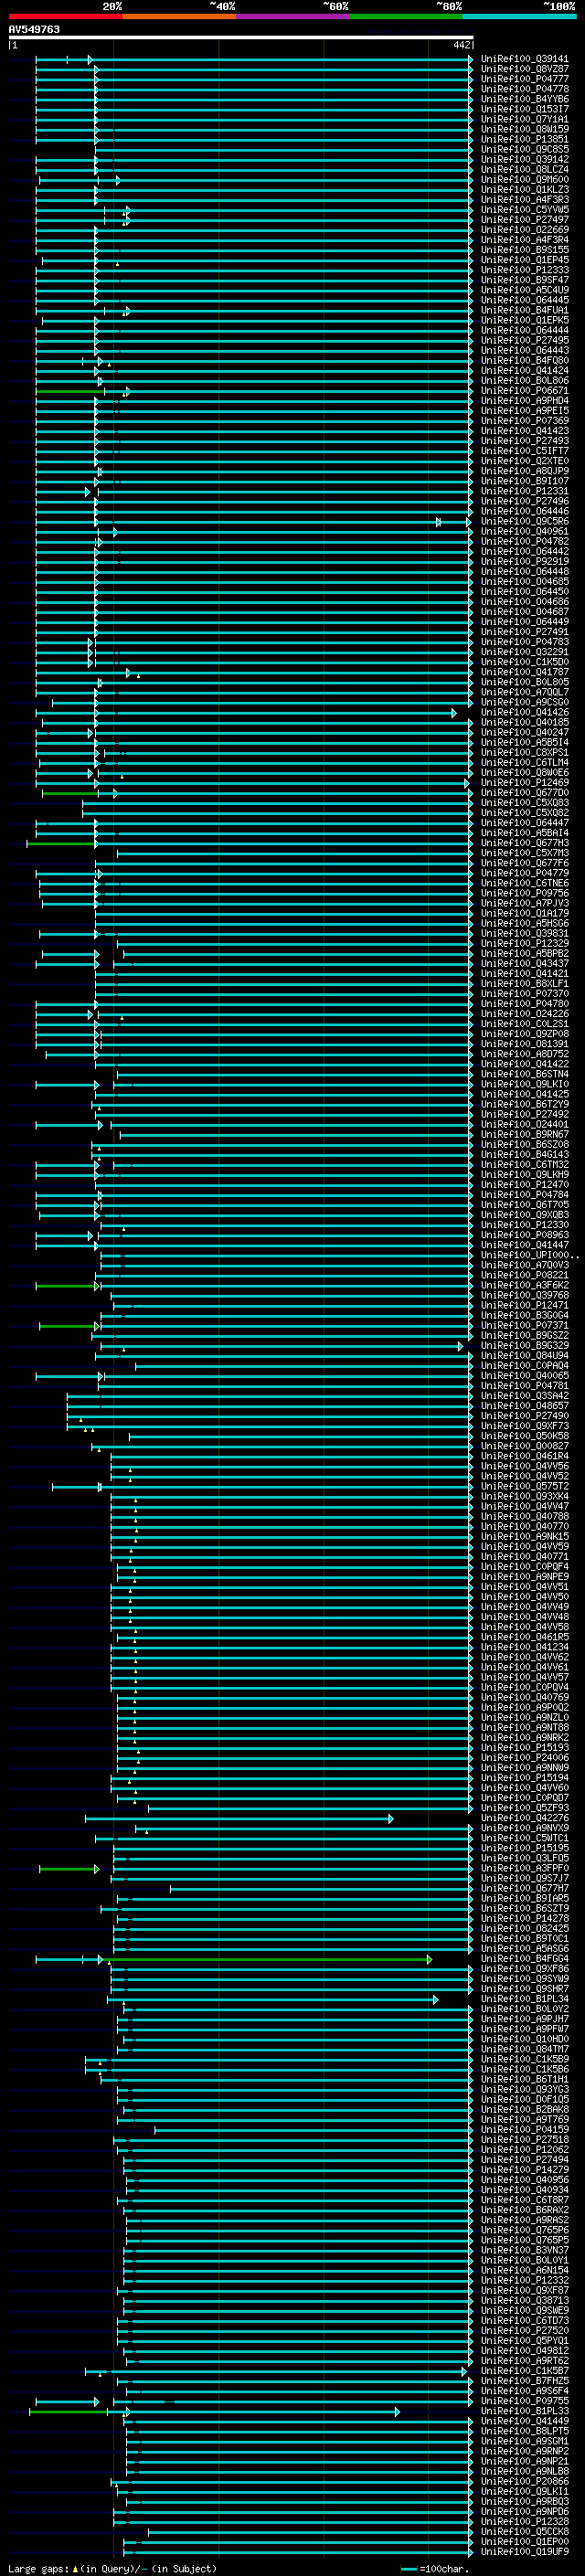The width and height of the screenshot is (585, 2576).
Task: Select hit label UniRef100_Q461R4
Action: (525, 1456)
